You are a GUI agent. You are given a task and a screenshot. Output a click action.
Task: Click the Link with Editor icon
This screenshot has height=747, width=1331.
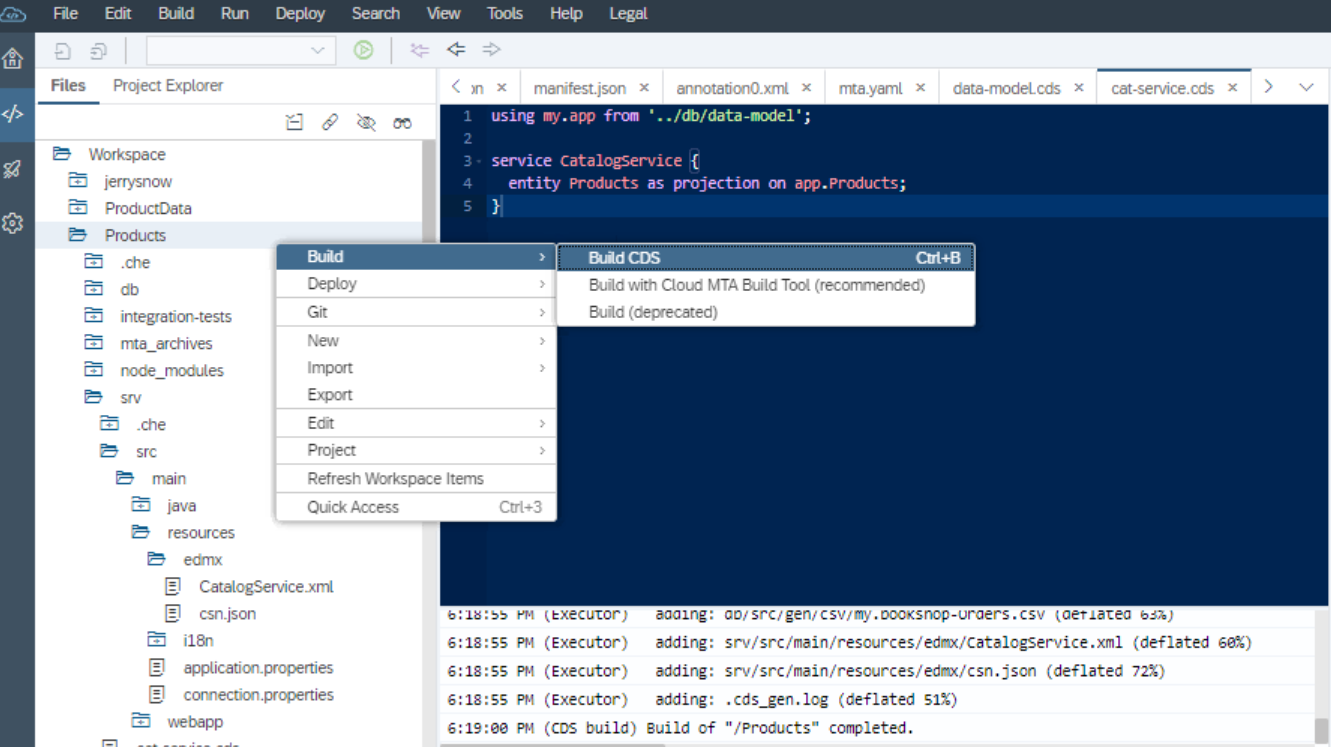(x=330, y=122)
